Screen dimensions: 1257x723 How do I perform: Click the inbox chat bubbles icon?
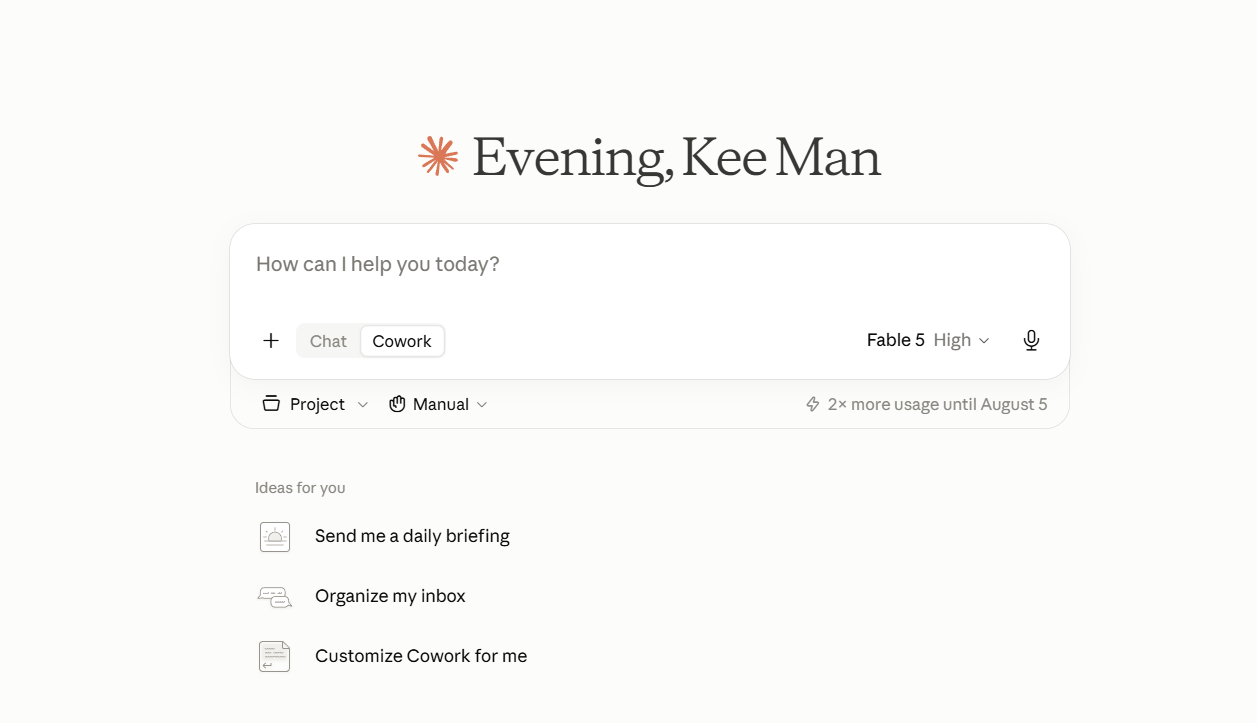point(275,597)
